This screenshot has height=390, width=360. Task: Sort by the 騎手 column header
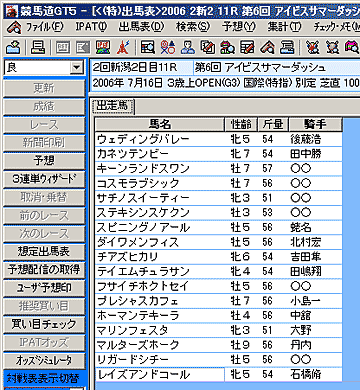pyautogui.click(x=315, y=125)
